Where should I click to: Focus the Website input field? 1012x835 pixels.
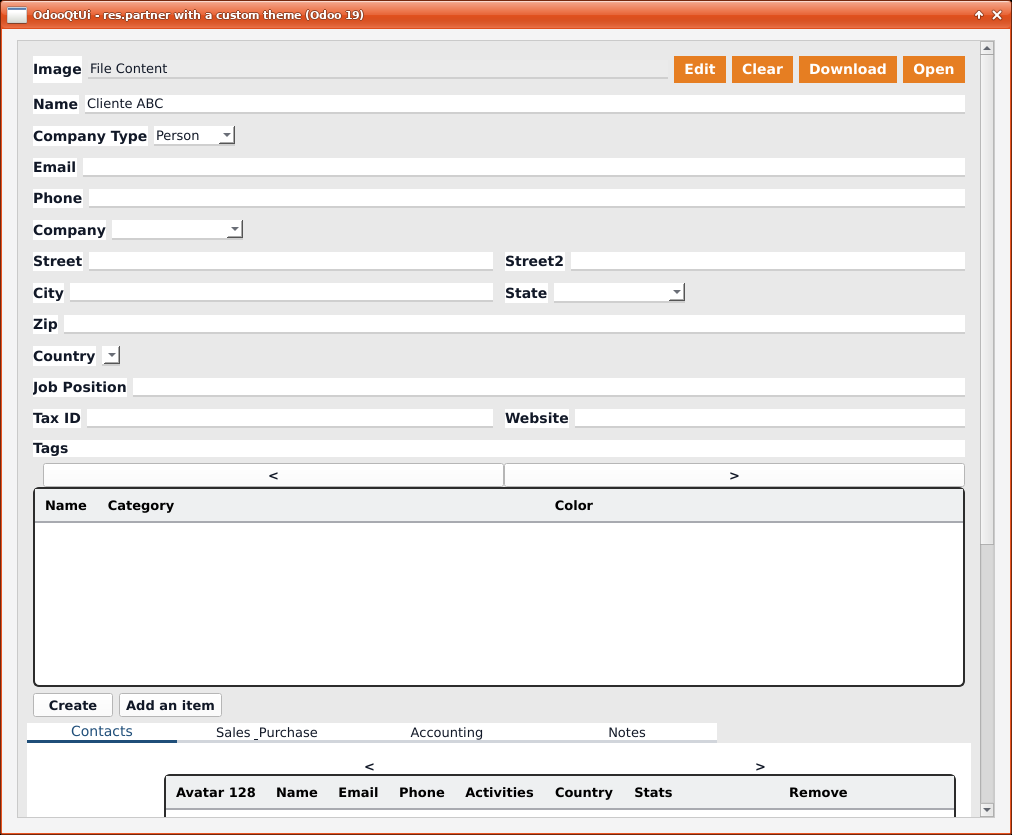(770, 418)
